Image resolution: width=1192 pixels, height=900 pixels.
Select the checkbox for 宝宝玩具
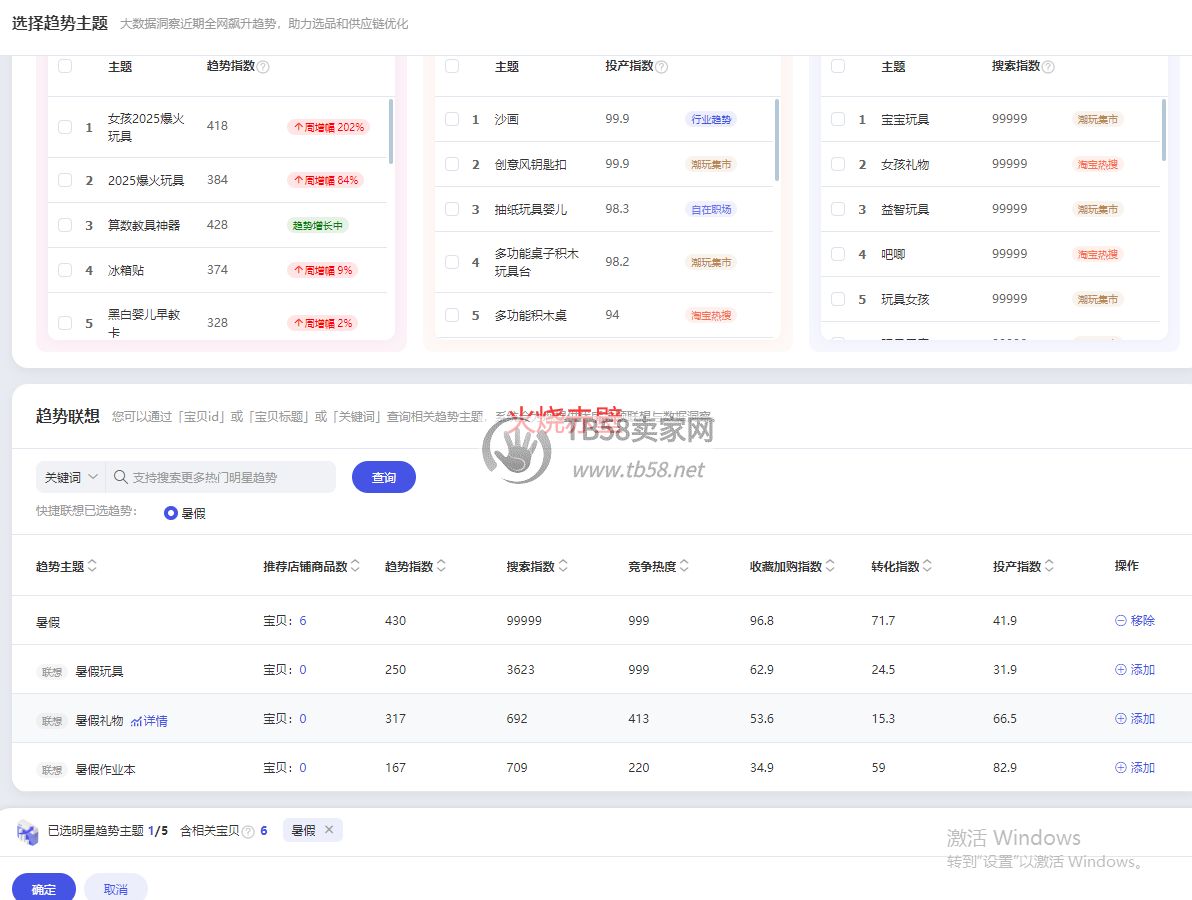click(838, 119)
